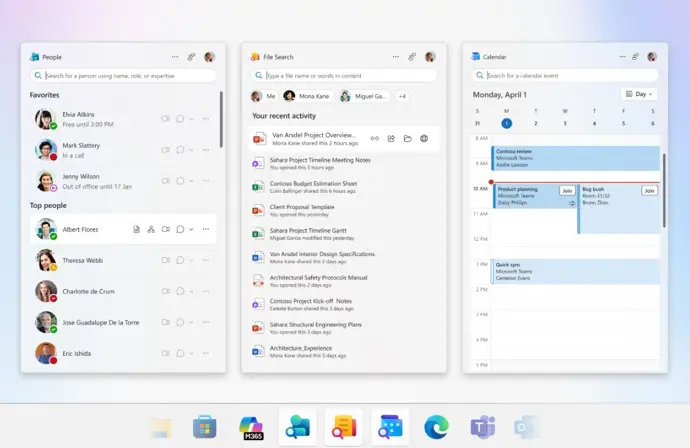690x448 pixels.
Task: Open Calendar search app in taskbar
Action: [x=390, y=427]
